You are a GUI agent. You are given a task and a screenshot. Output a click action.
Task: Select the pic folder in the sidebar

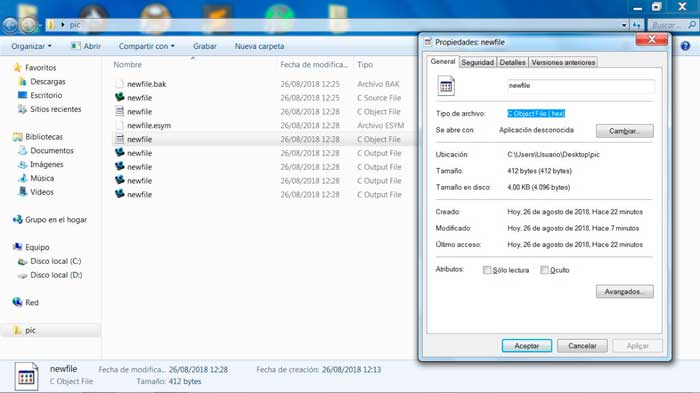tap(30, 330)
